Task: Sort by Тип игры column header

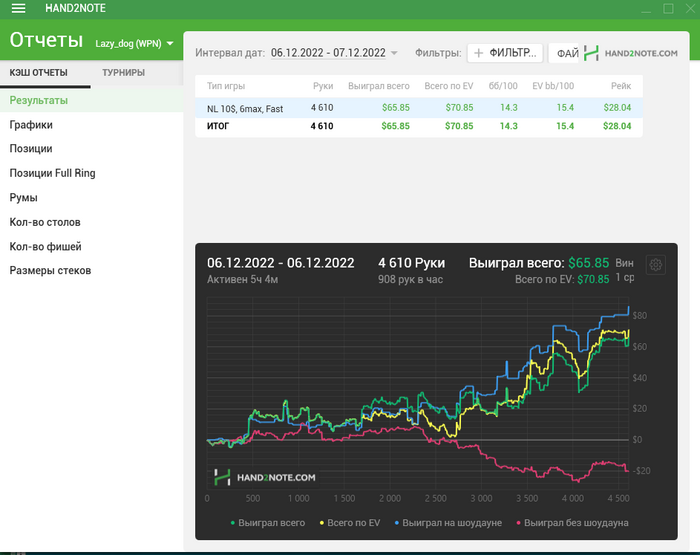Action: [x=226, y=86]
